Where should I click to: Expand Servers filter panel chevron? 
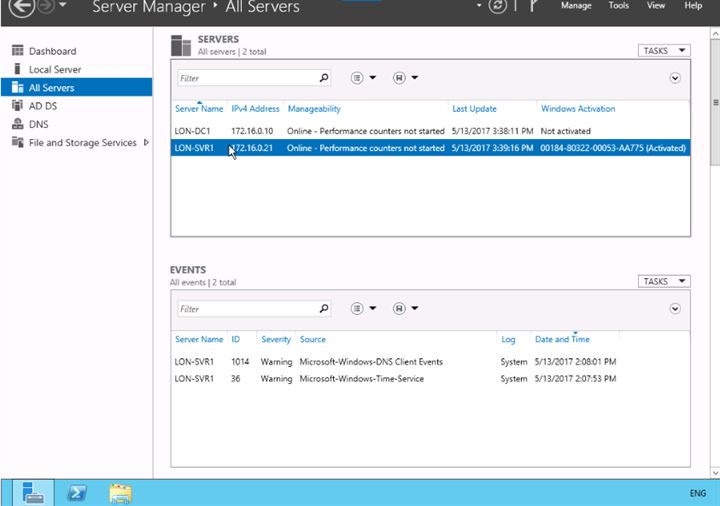pyautogui.click(x=675, y=78)
